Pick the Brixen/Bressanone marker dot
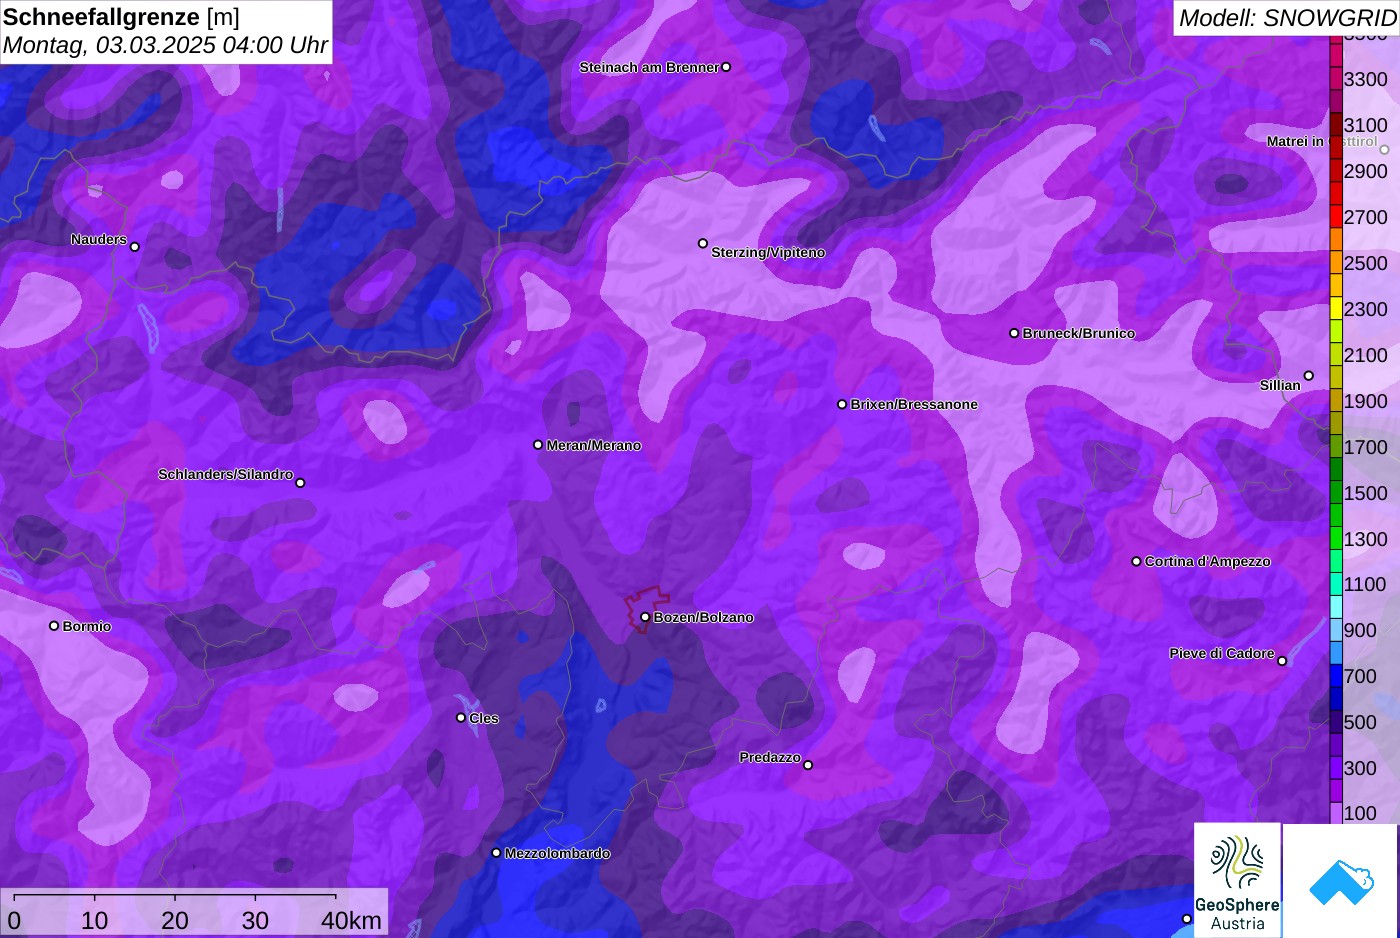Screen dimensions: 1400x938 (x=842, y=404)
